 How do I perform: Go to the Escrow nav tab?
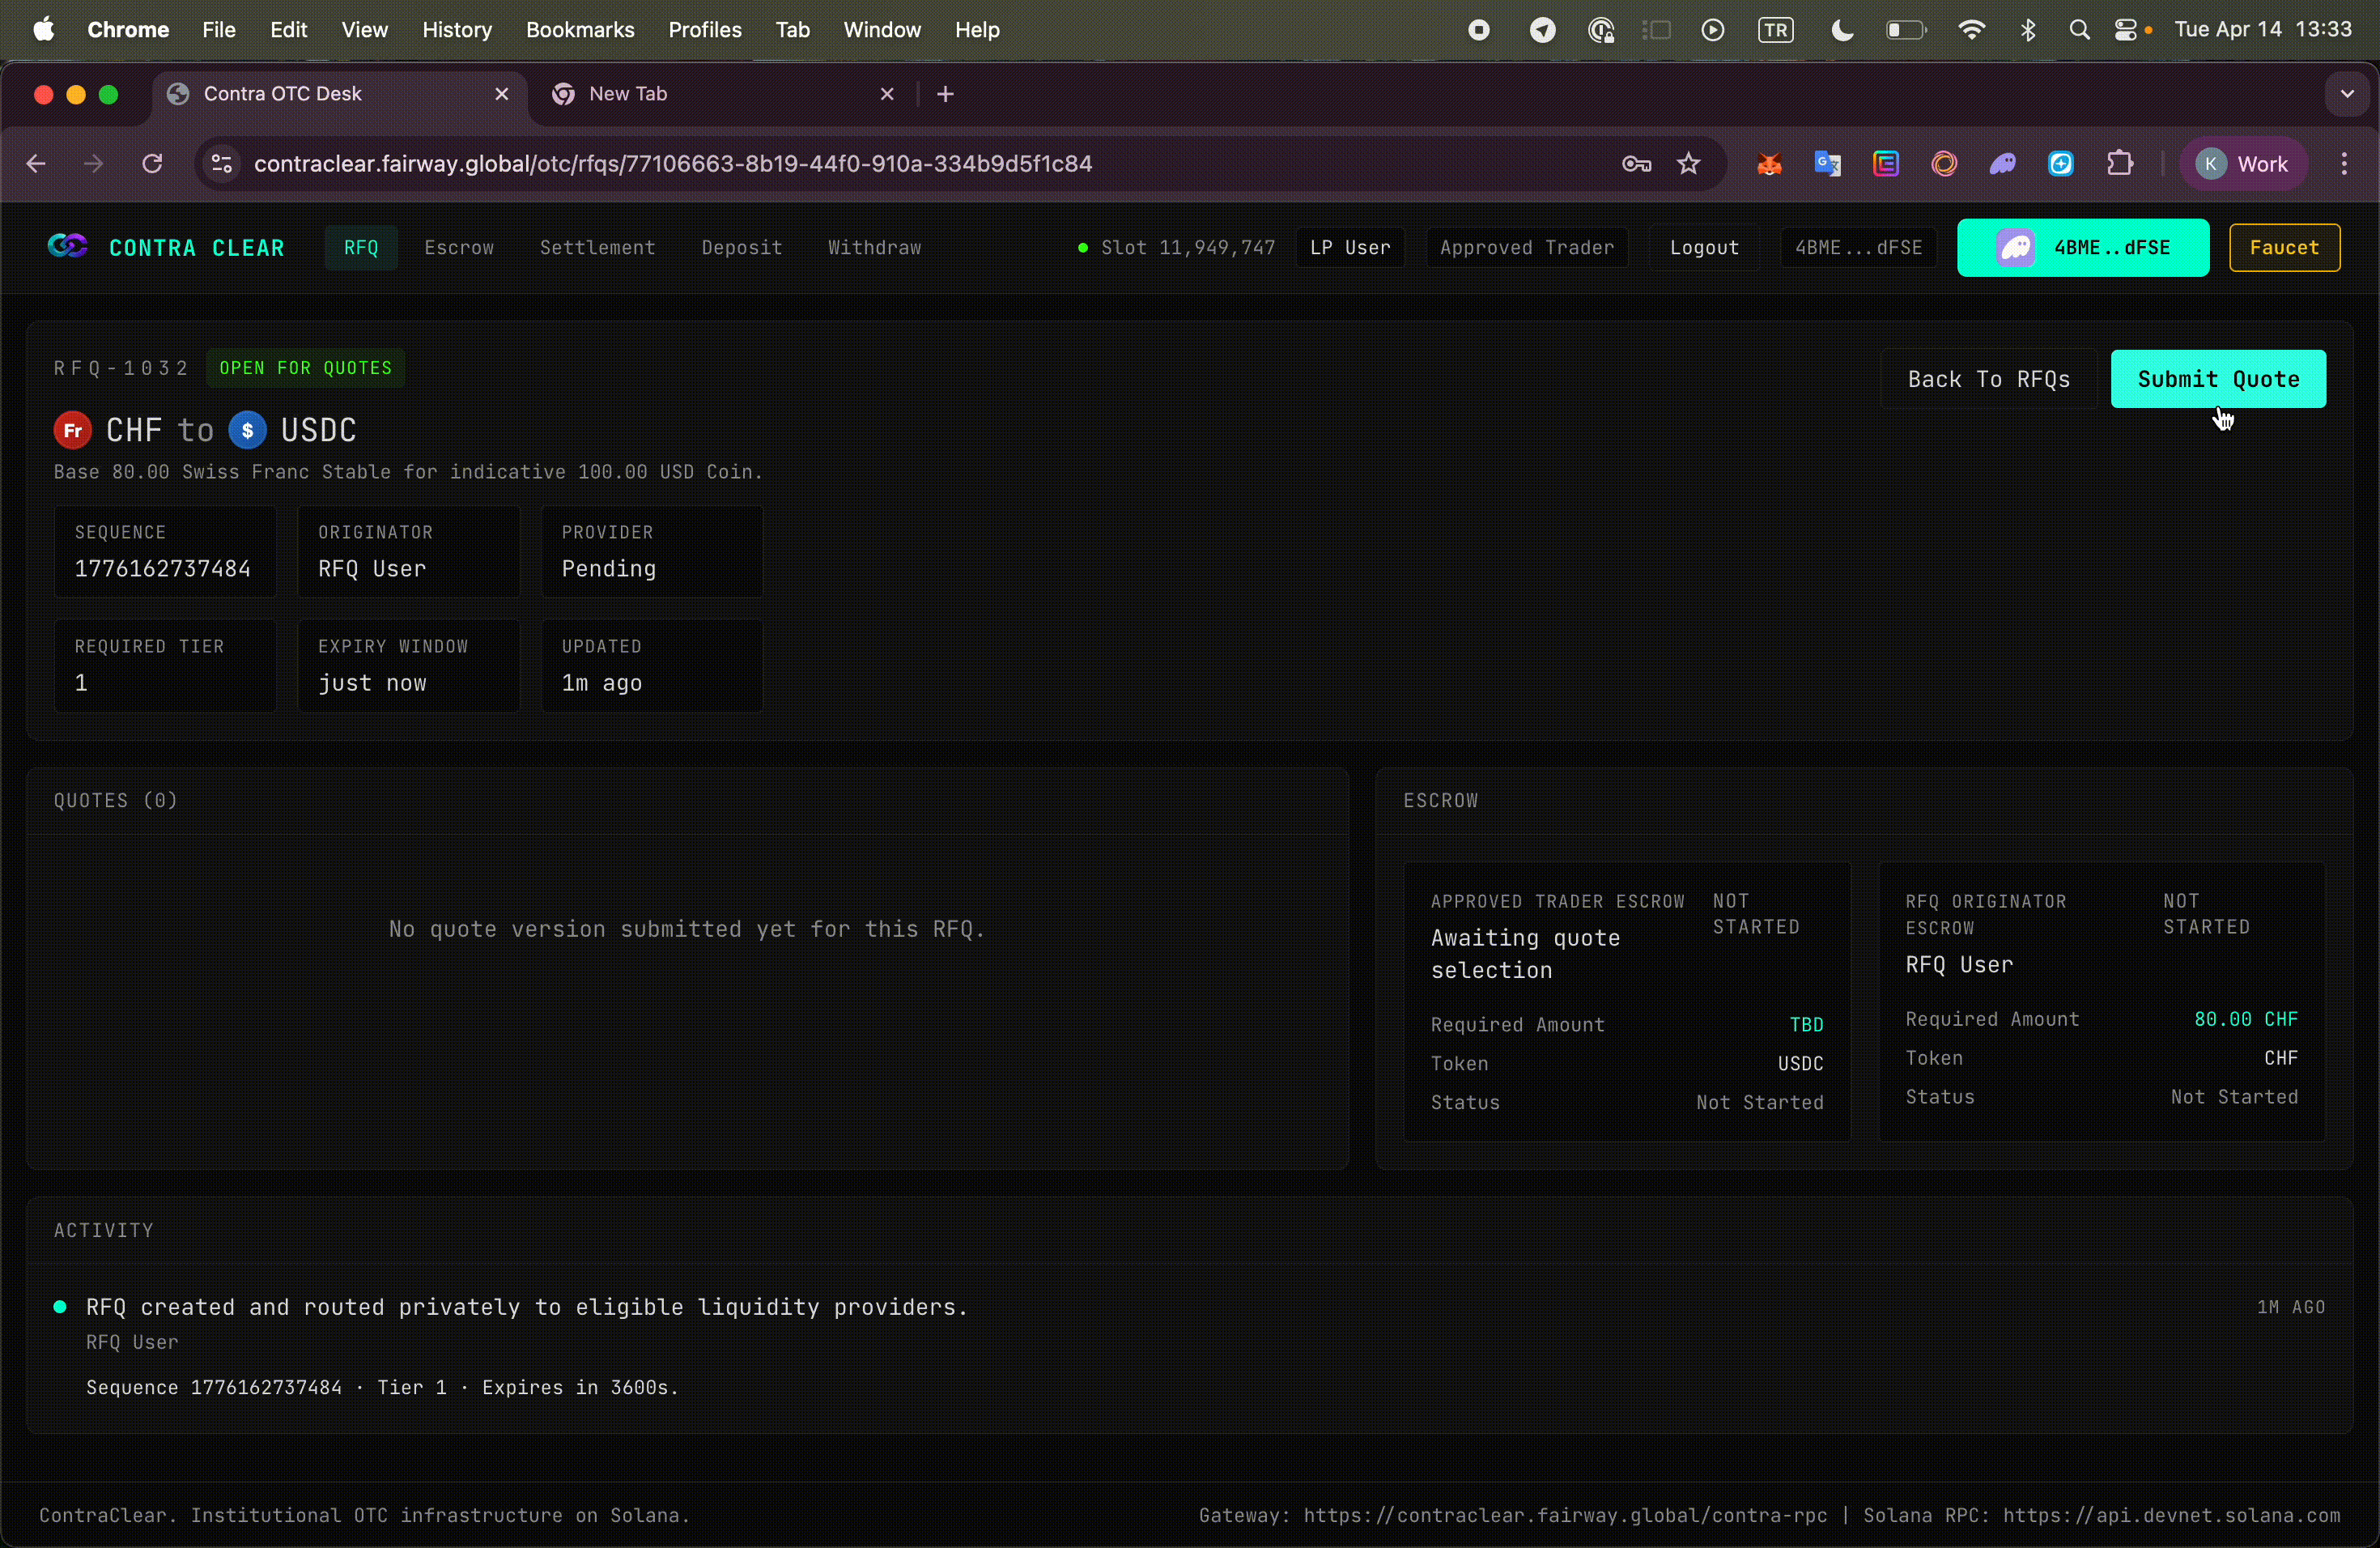[459, 247]
